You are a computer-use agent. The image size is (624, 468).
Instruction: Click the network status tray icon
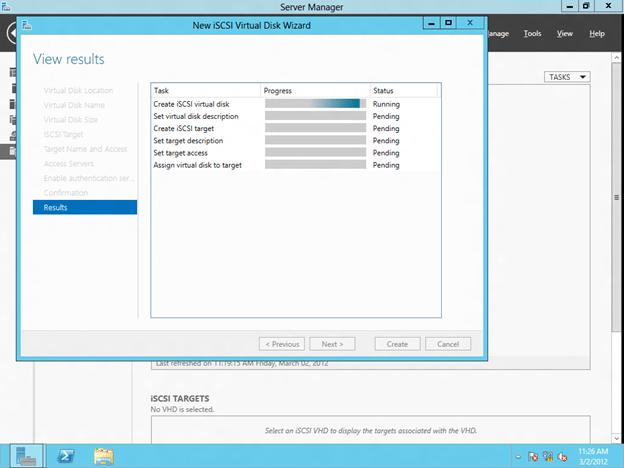tap(549, 456)
